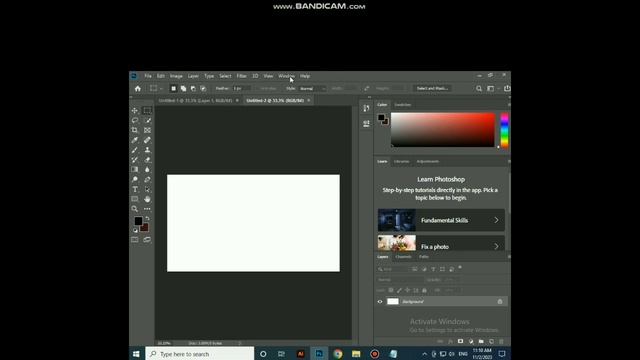
Task: Open the layer filter kind dropdown
Action: (393, 269)
